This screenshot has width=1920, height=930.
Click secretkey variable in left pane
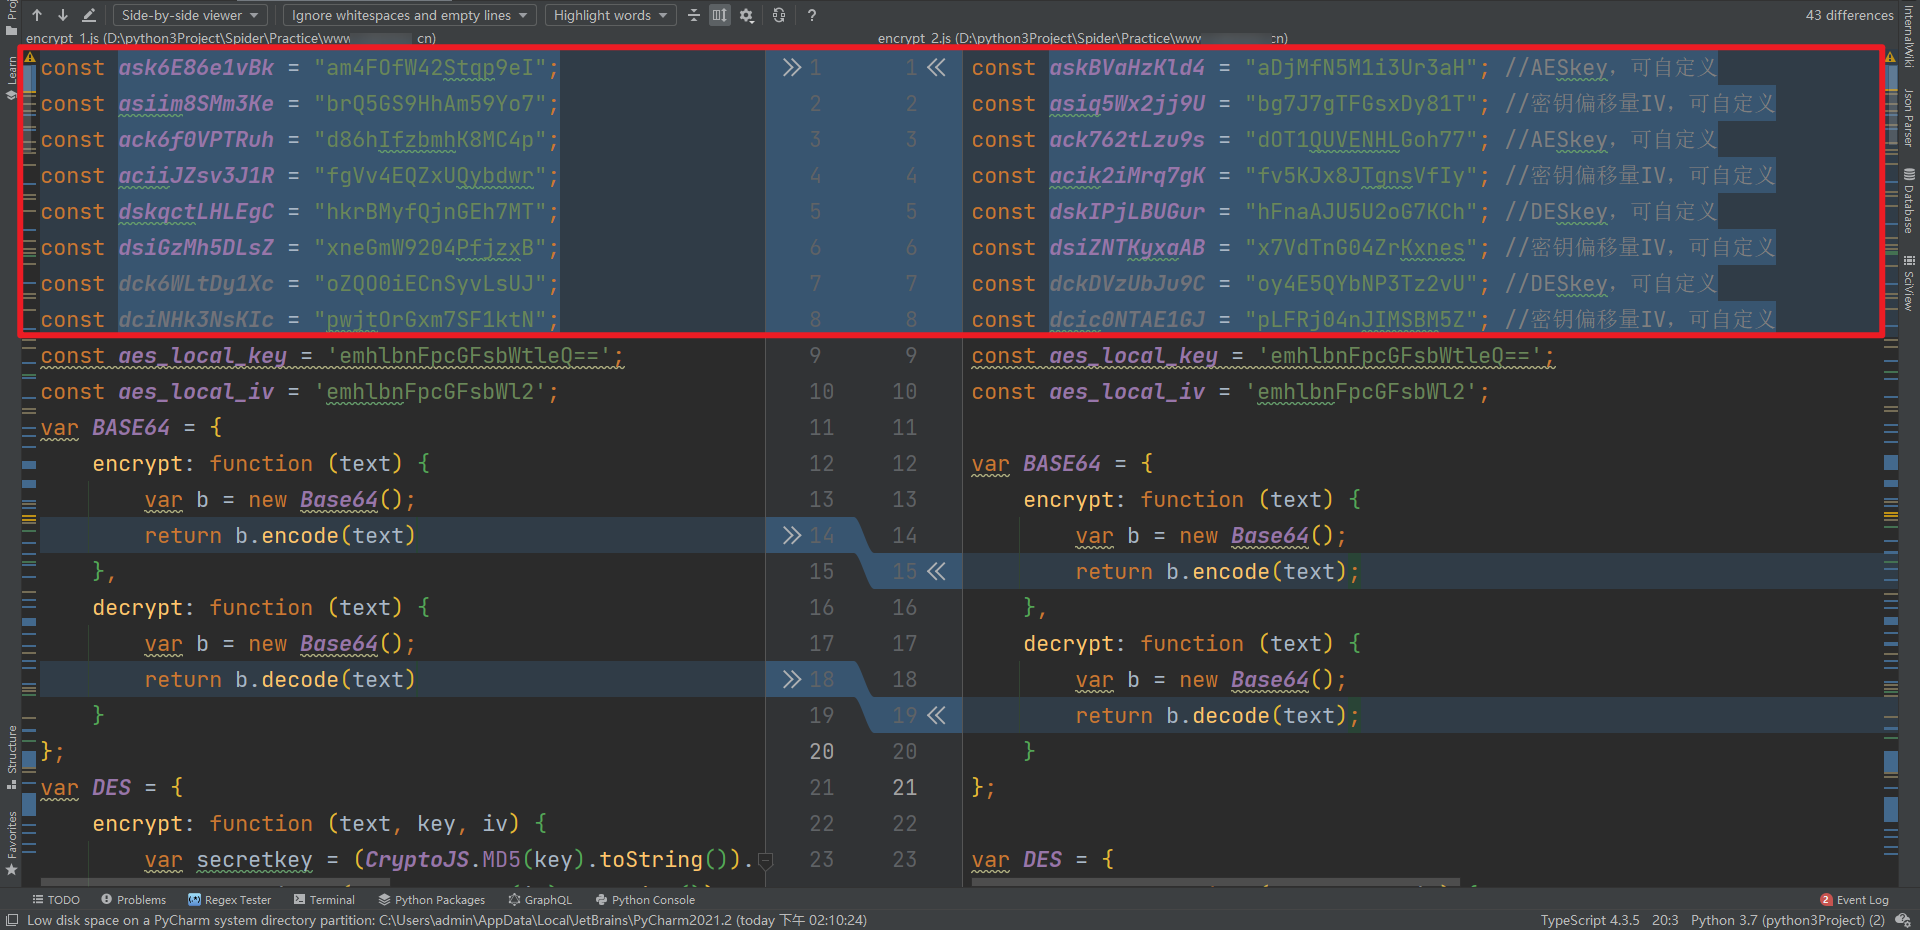[254, 860]
